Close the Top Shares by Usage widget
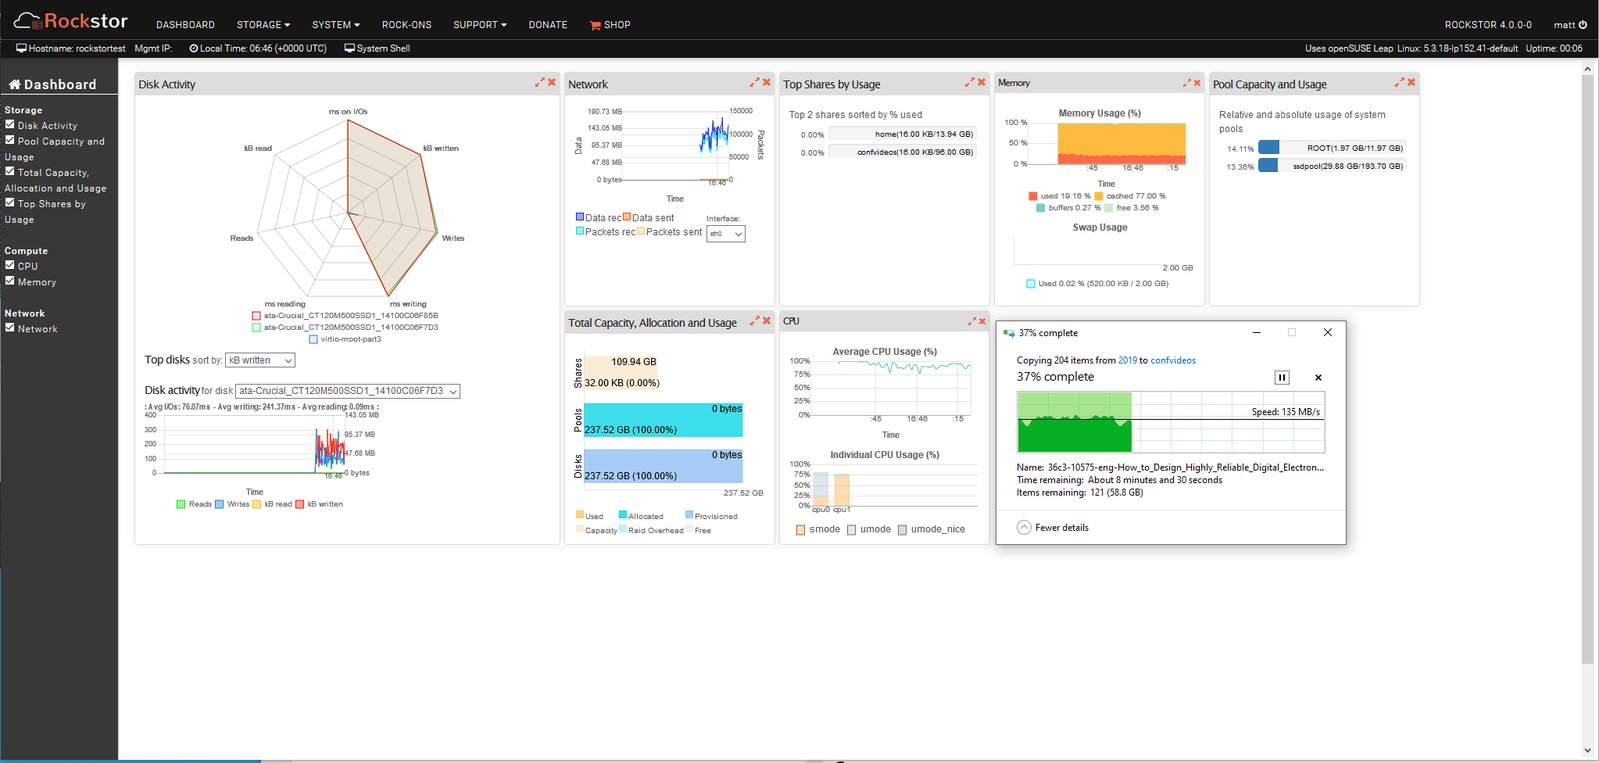The height and width of the screenshot is (763, 1599). pyautogui.click(x=982, y=82)
